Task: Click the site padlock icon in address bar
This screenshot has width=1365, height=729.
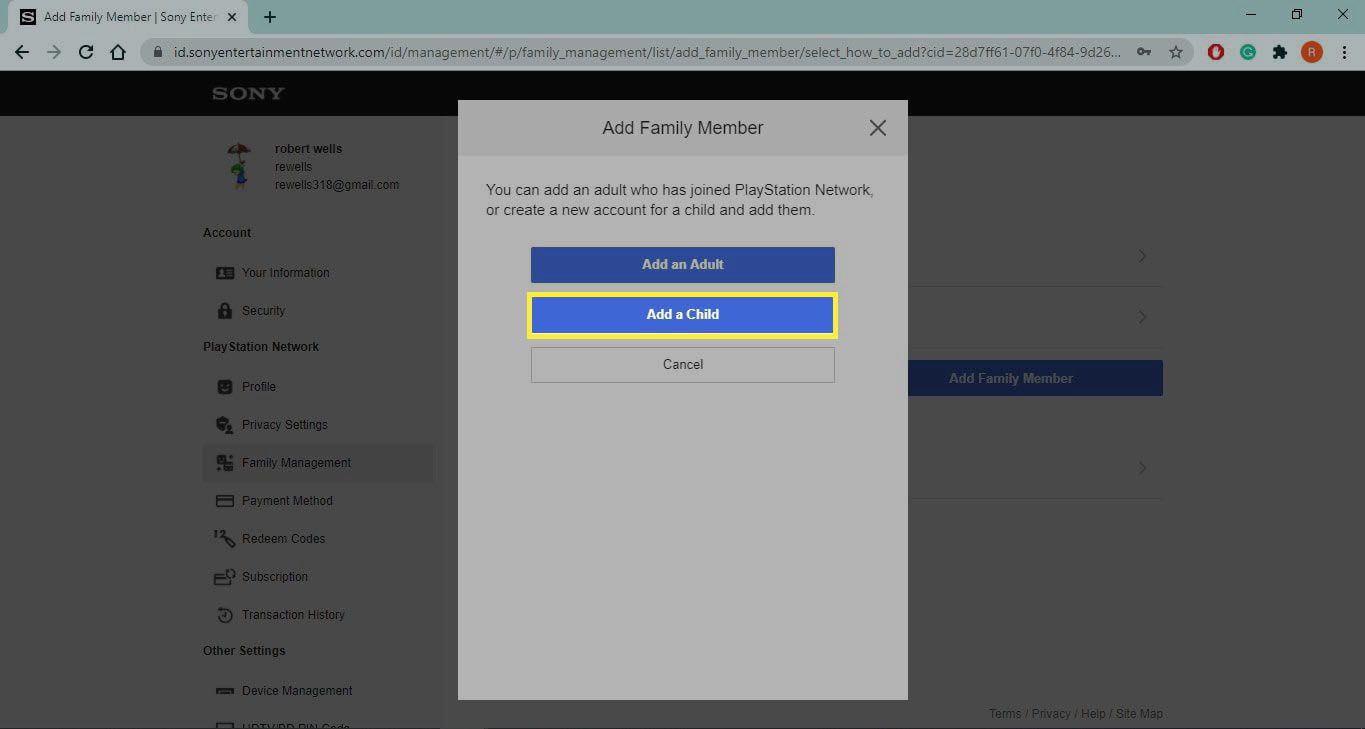Action: 158,52
